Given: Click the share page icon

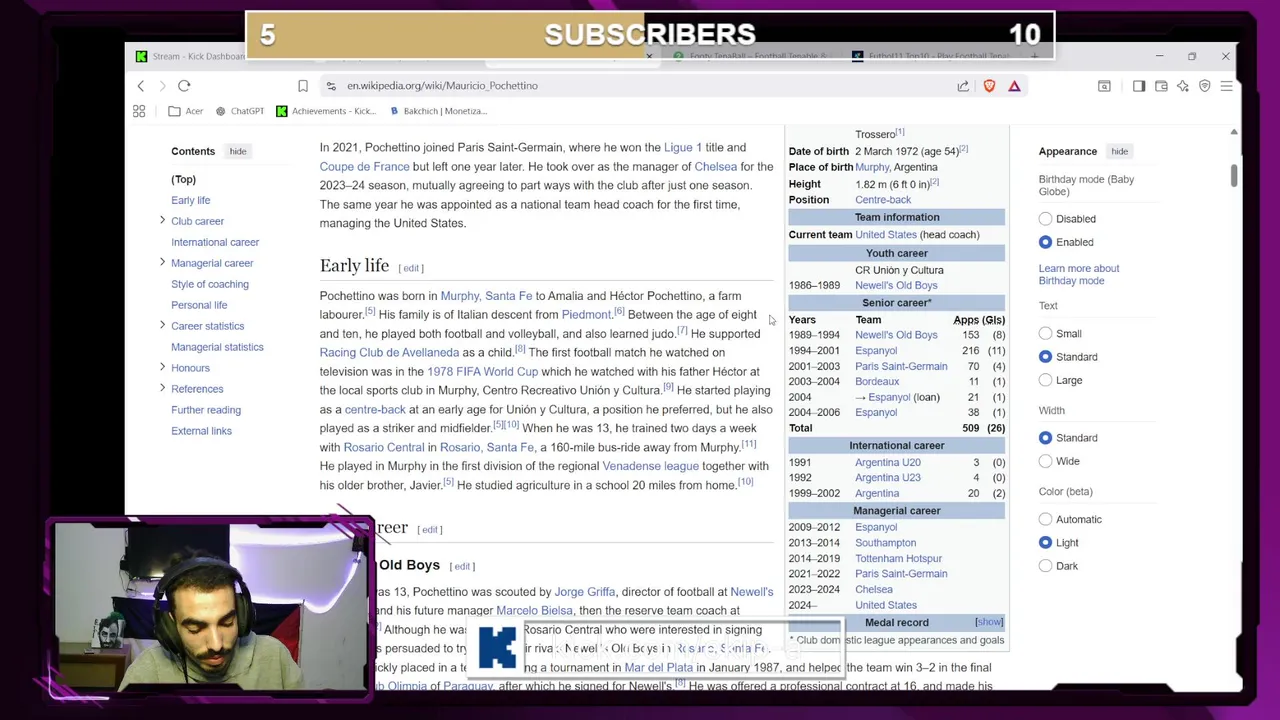Looking at the screenshot, I should (x=963, y=86).
